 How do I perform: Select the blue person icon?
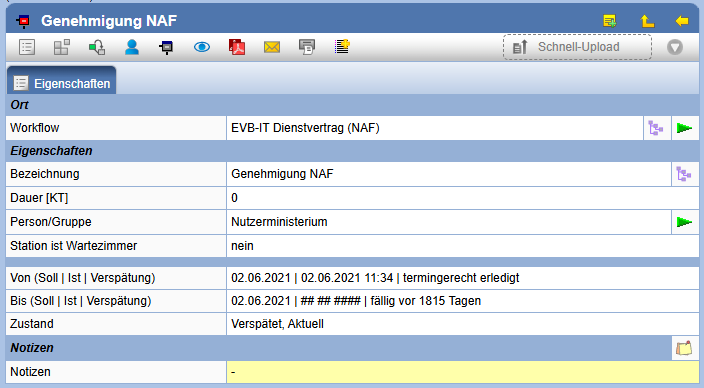point(132,47)
